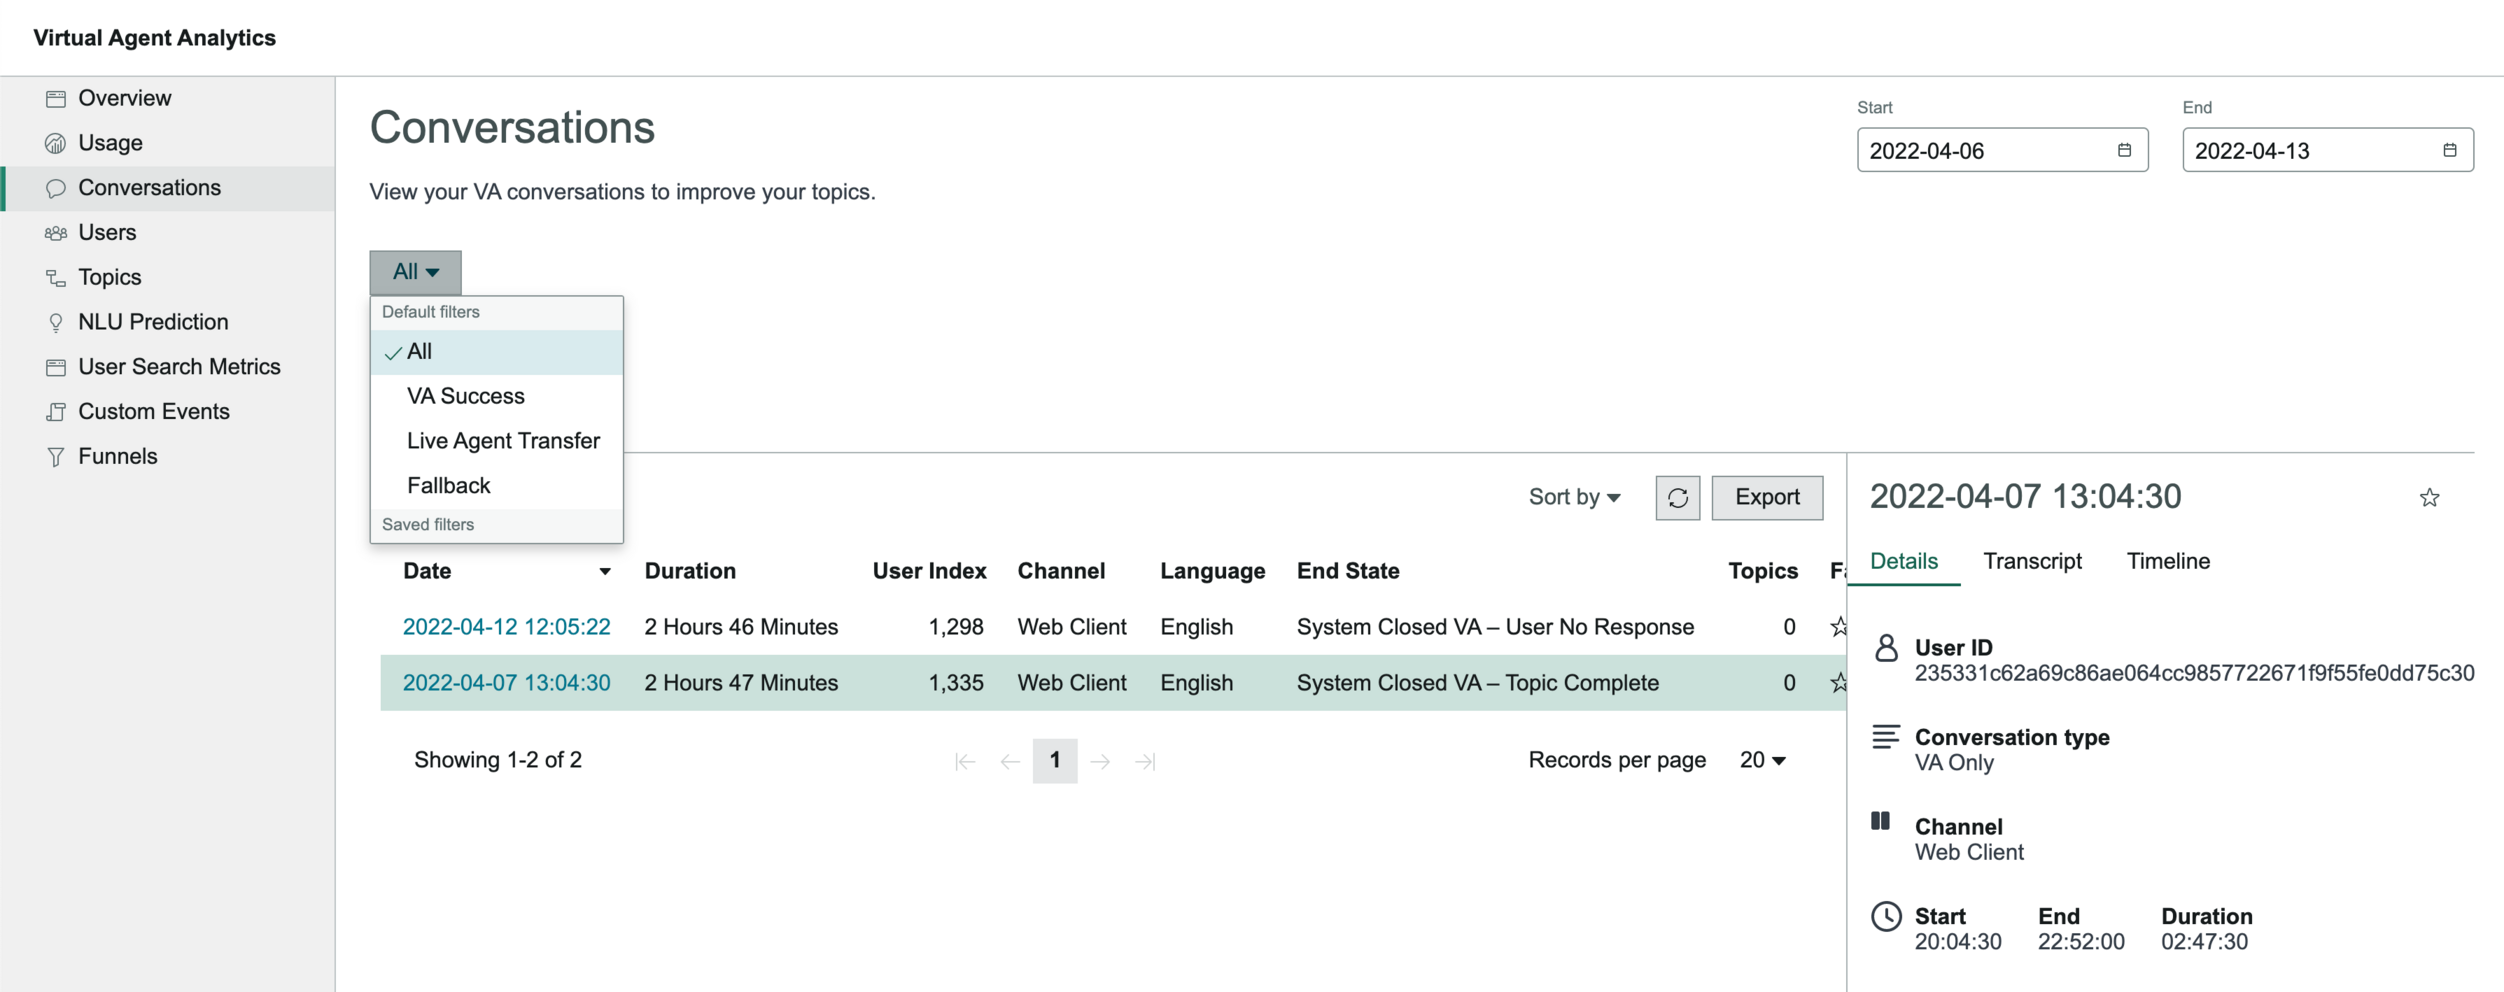2504x992 pixels.
Task: Select VA Success filter option
Action: point(497,396)
